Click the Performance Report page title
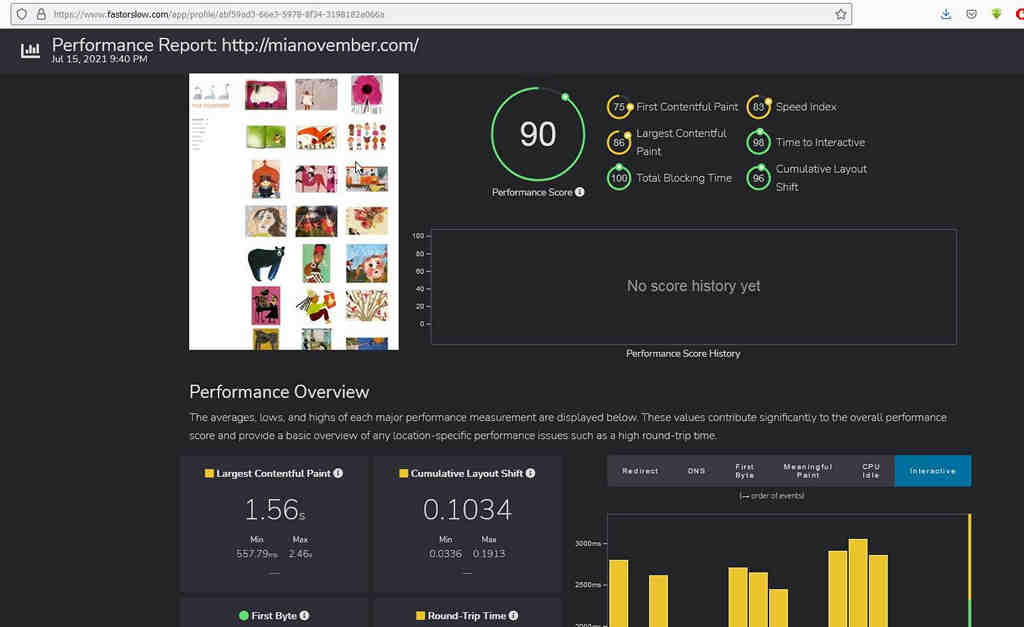1024x627 pixels. pyautogui.click(x=235, y=45)
